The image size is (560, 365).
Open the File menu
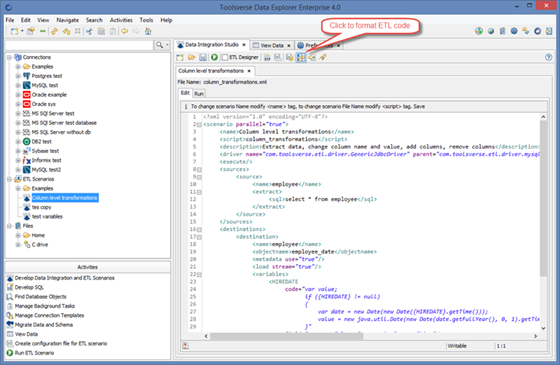10,20
